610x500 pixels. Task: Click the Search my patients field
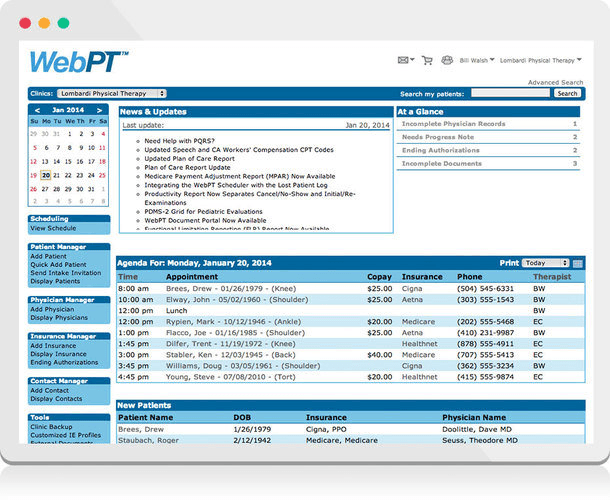click(510, 93)
